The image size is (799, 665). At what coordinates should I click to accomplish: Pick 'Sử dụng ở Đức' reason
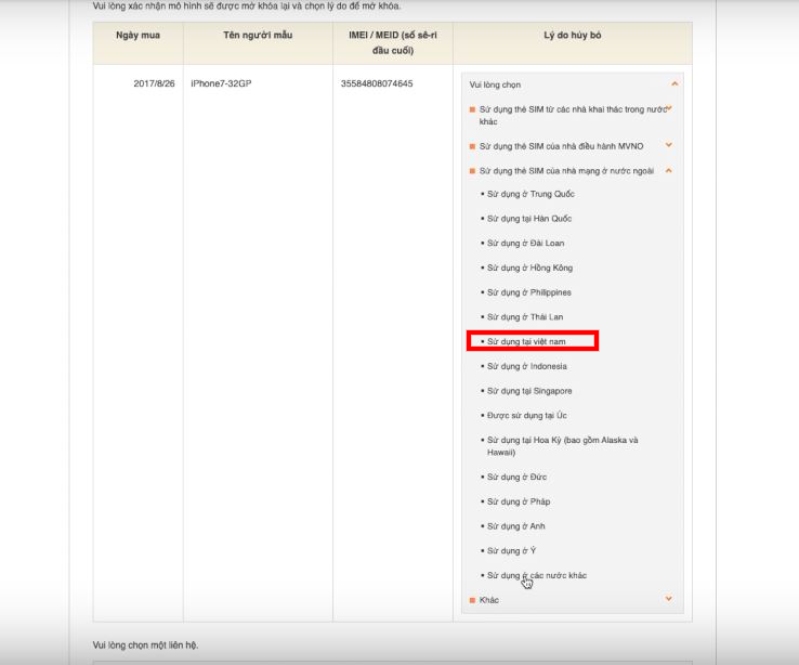coord(519,477)
